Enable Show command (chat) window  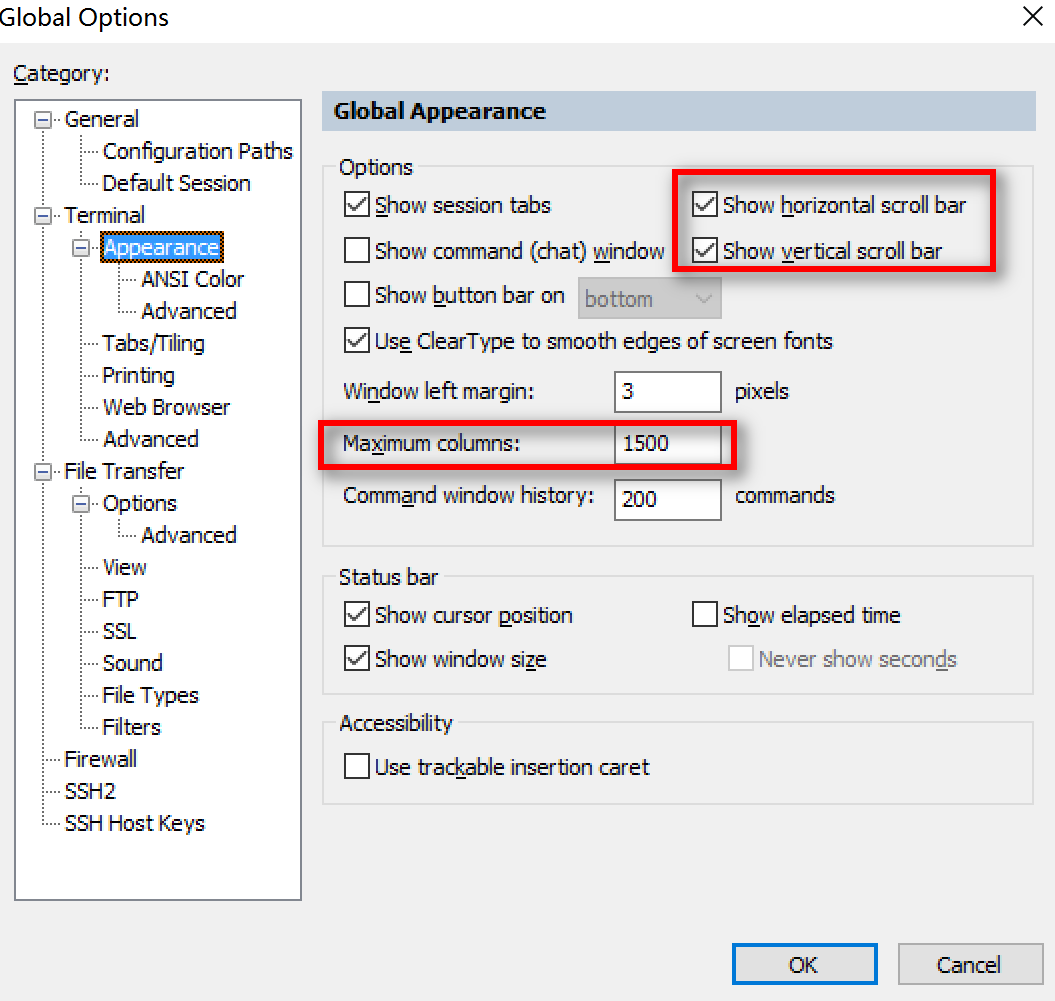pyautogui.click(x=357, y=250)
